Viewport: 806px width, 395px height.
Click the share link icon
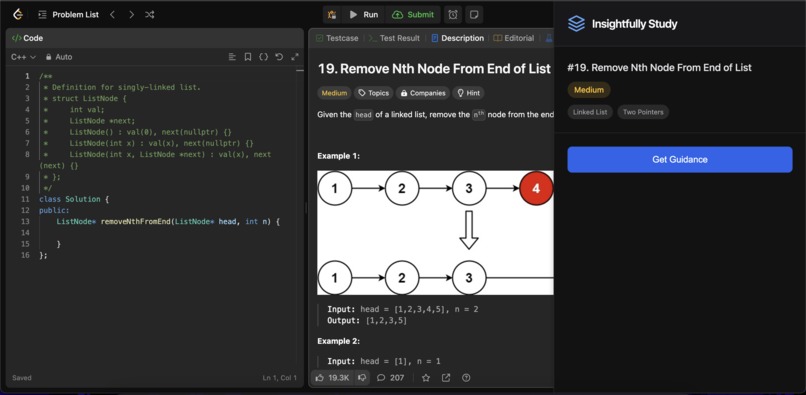[446, 378]
